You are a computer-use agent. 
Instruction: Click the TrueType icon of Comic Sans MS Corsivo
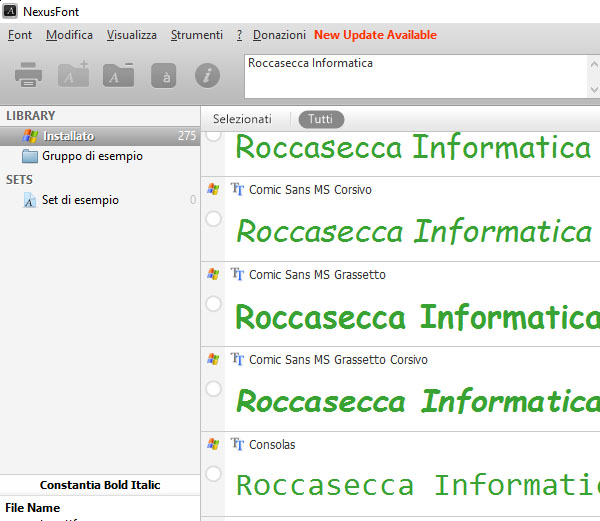[x=237, y=189]
